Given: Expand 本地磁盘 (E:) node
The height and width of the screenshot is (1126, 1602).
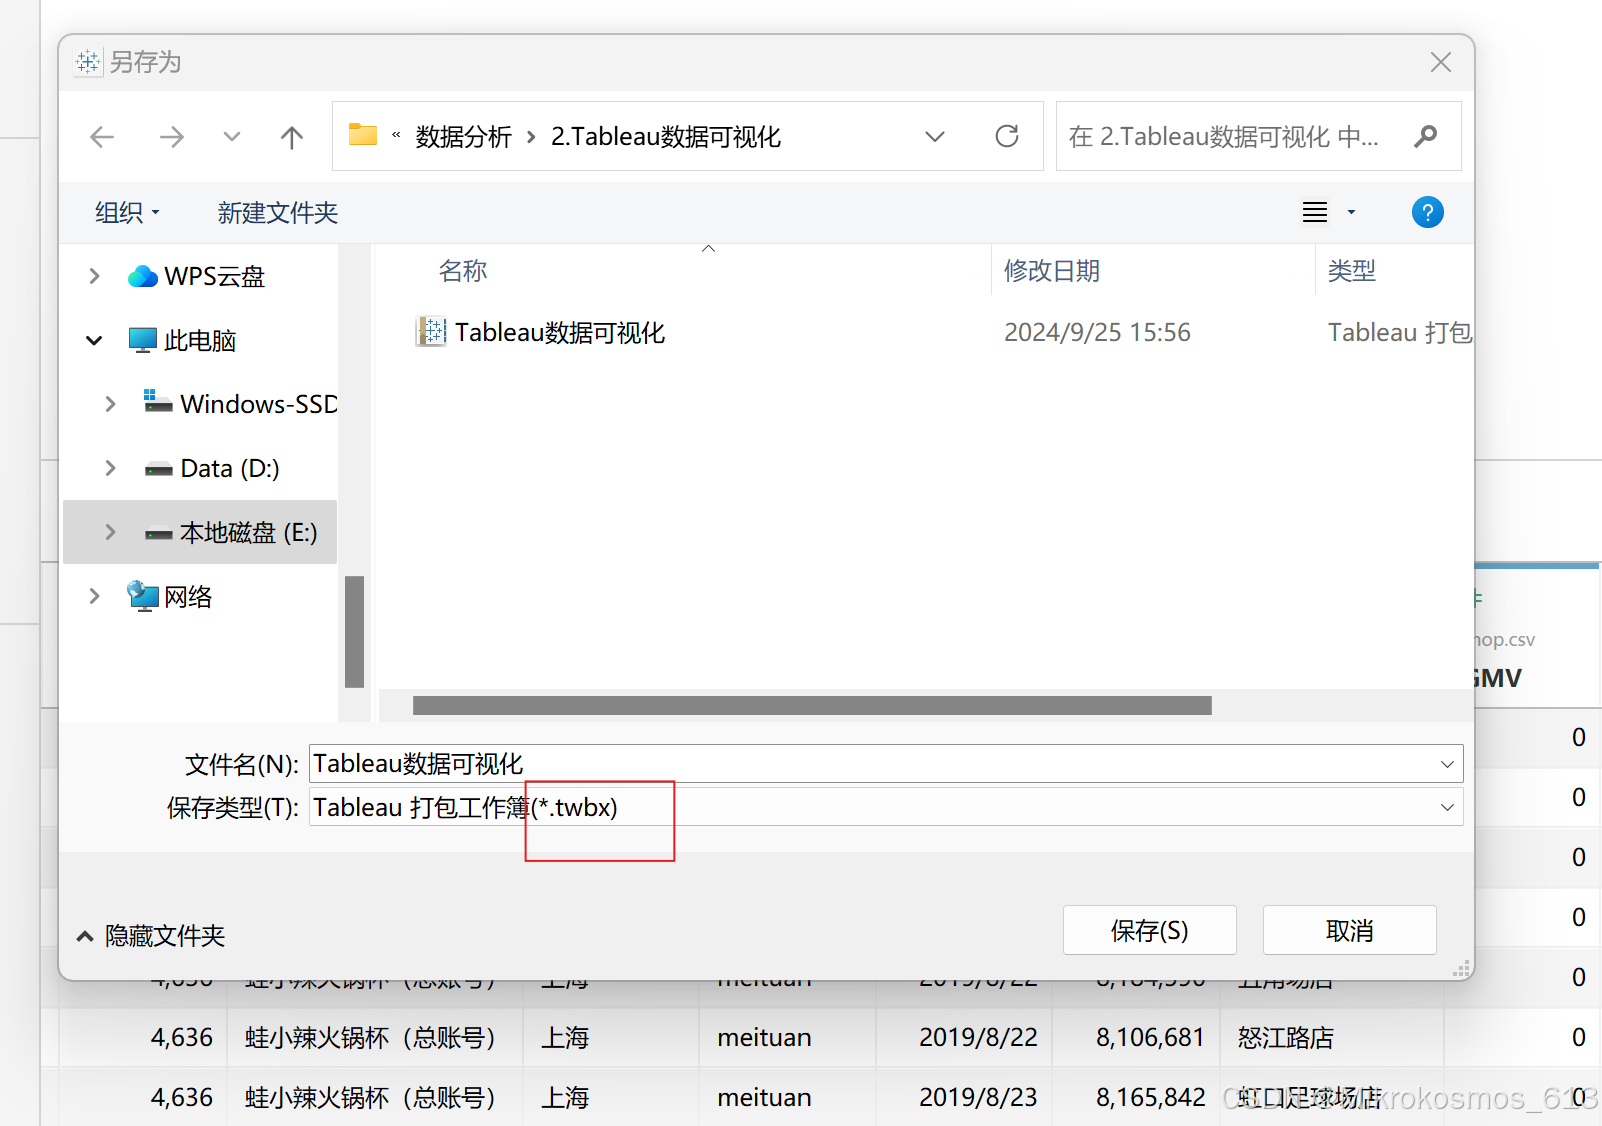Looking at the screenshot, I should click(x=110, y=532).
